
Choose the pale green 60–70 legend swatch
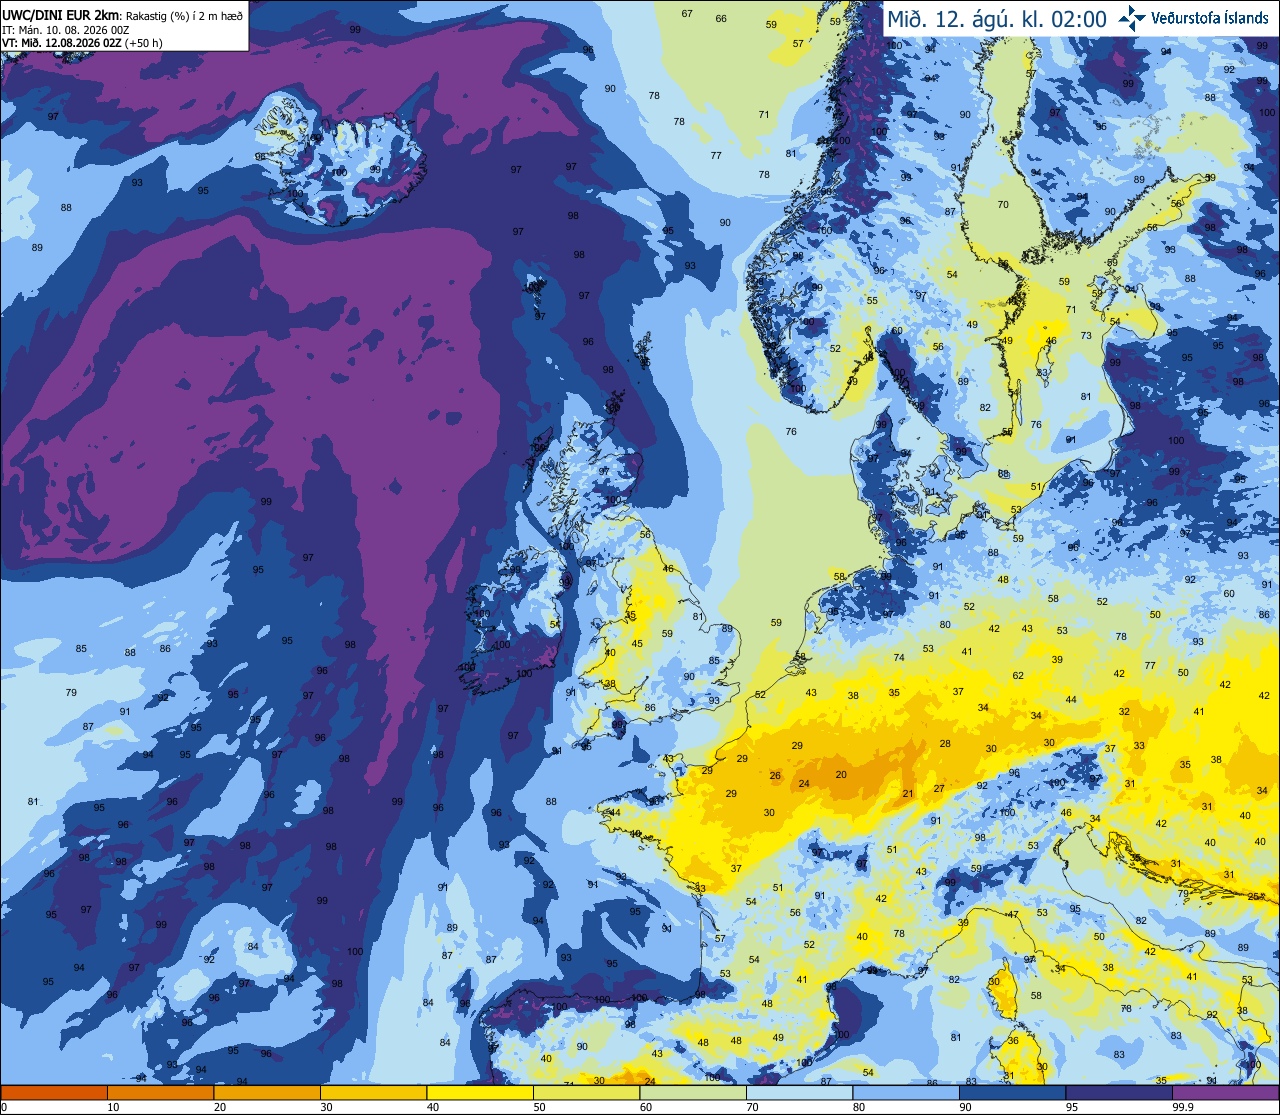[x=693, y=1093]
